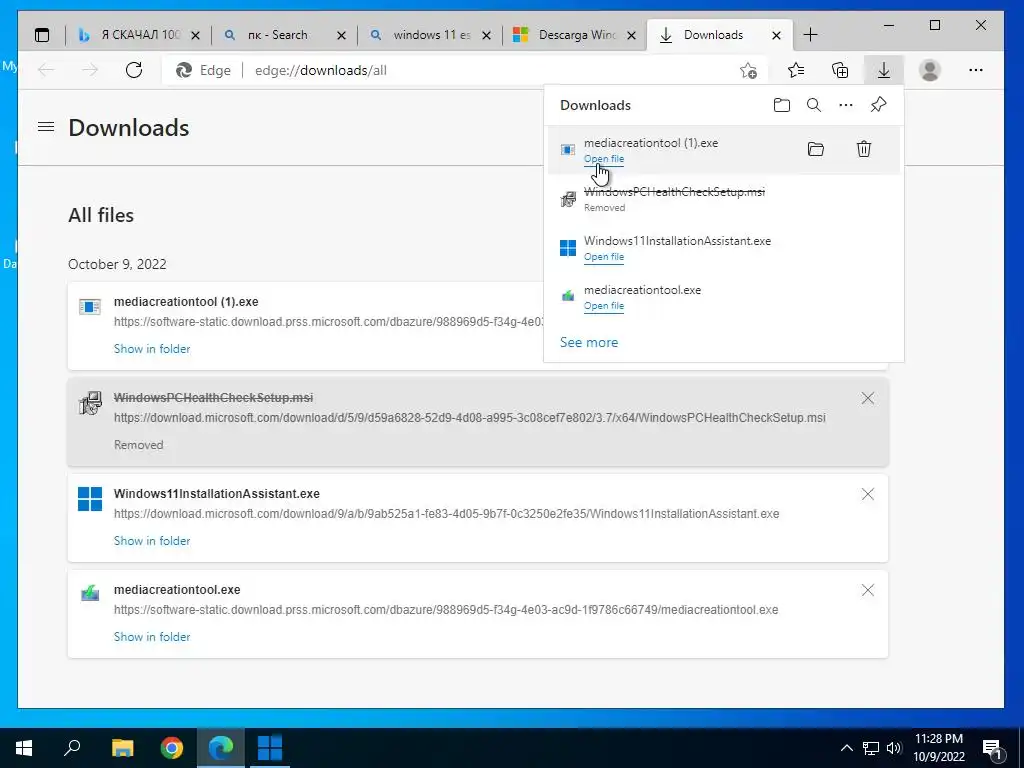1024x768 pixels.
Task: Close the пк - Search tab
Action: tap(341, 35)
